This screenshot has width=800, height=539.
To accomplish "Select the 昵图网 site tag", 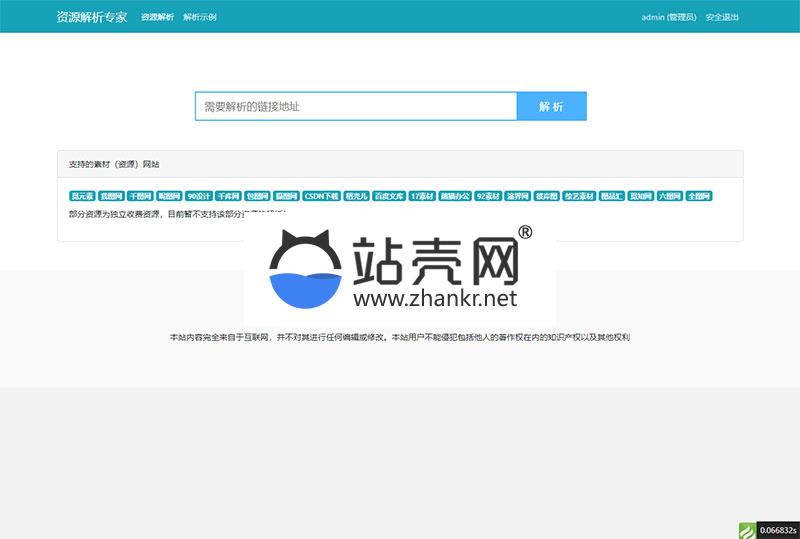I will click(169, 196).
